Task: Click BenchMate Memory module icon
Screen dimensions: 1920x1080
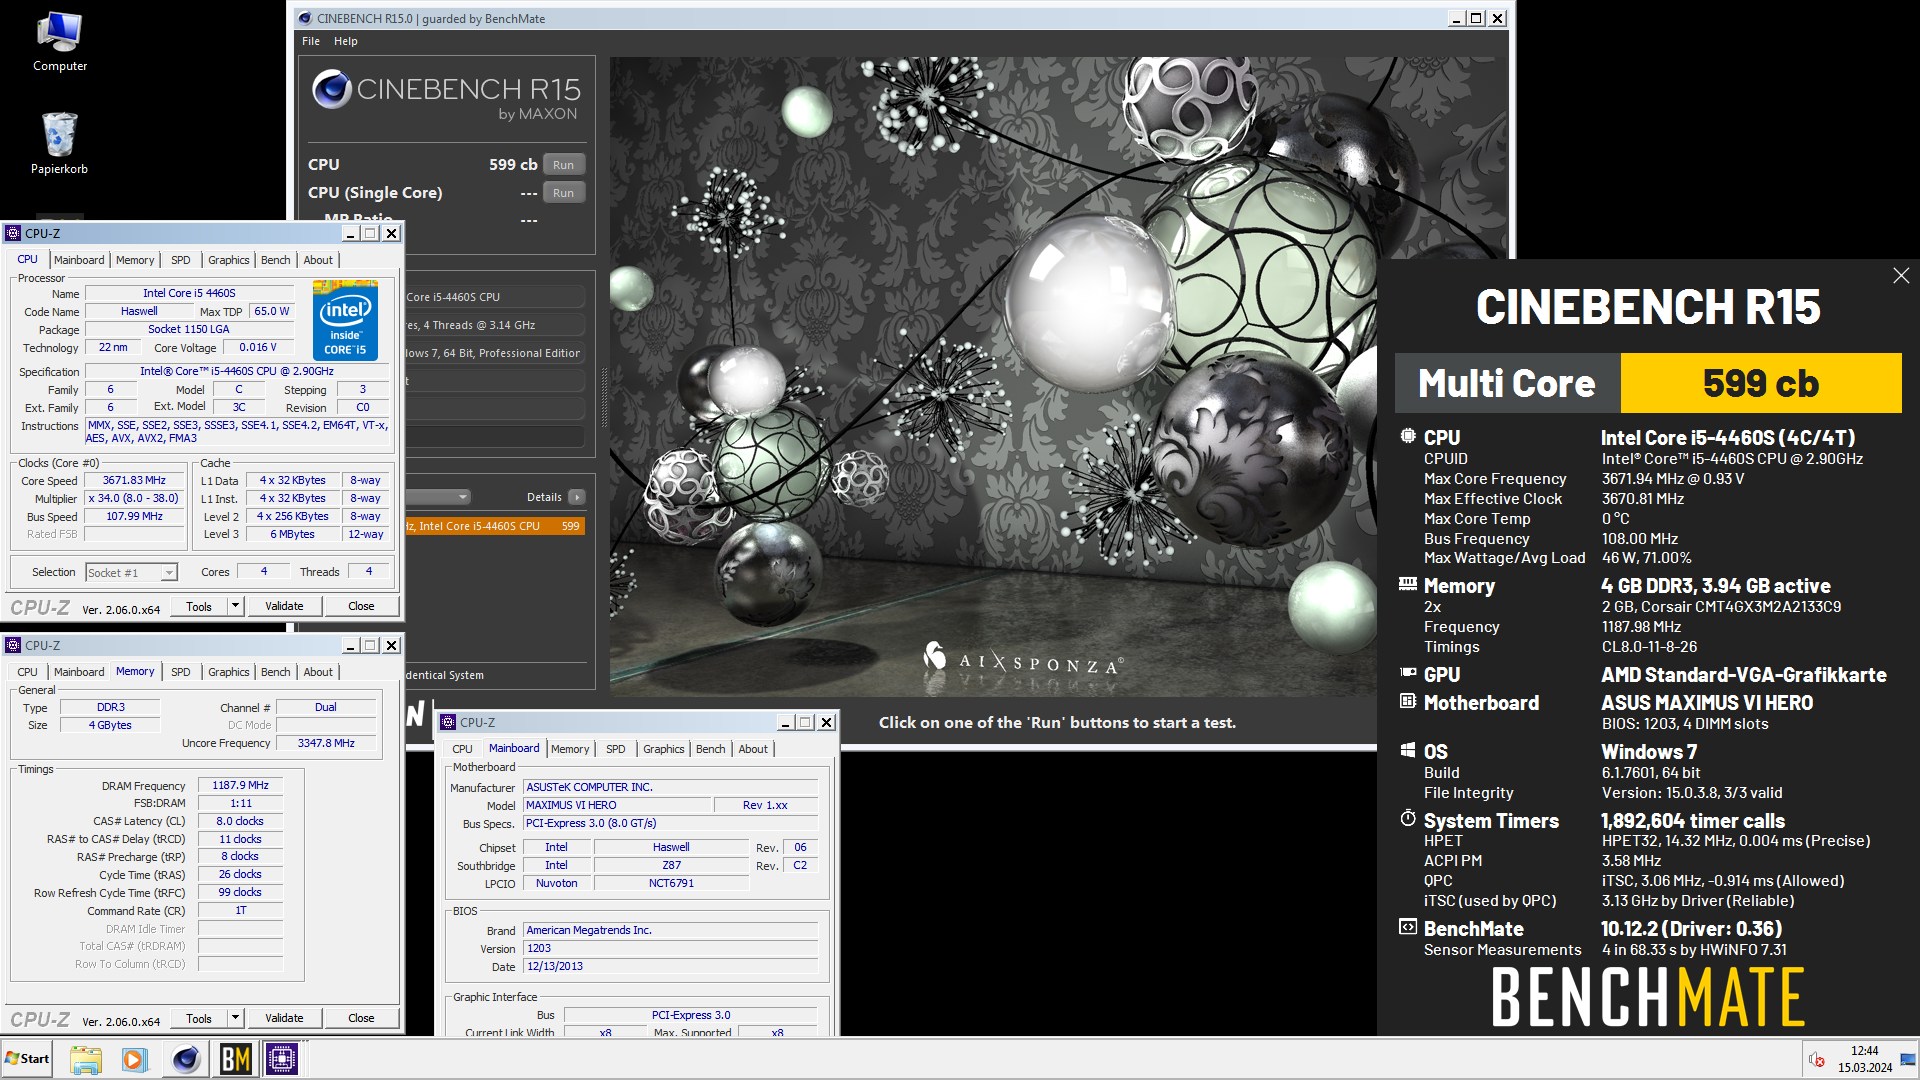Action: coord(1408,584)
